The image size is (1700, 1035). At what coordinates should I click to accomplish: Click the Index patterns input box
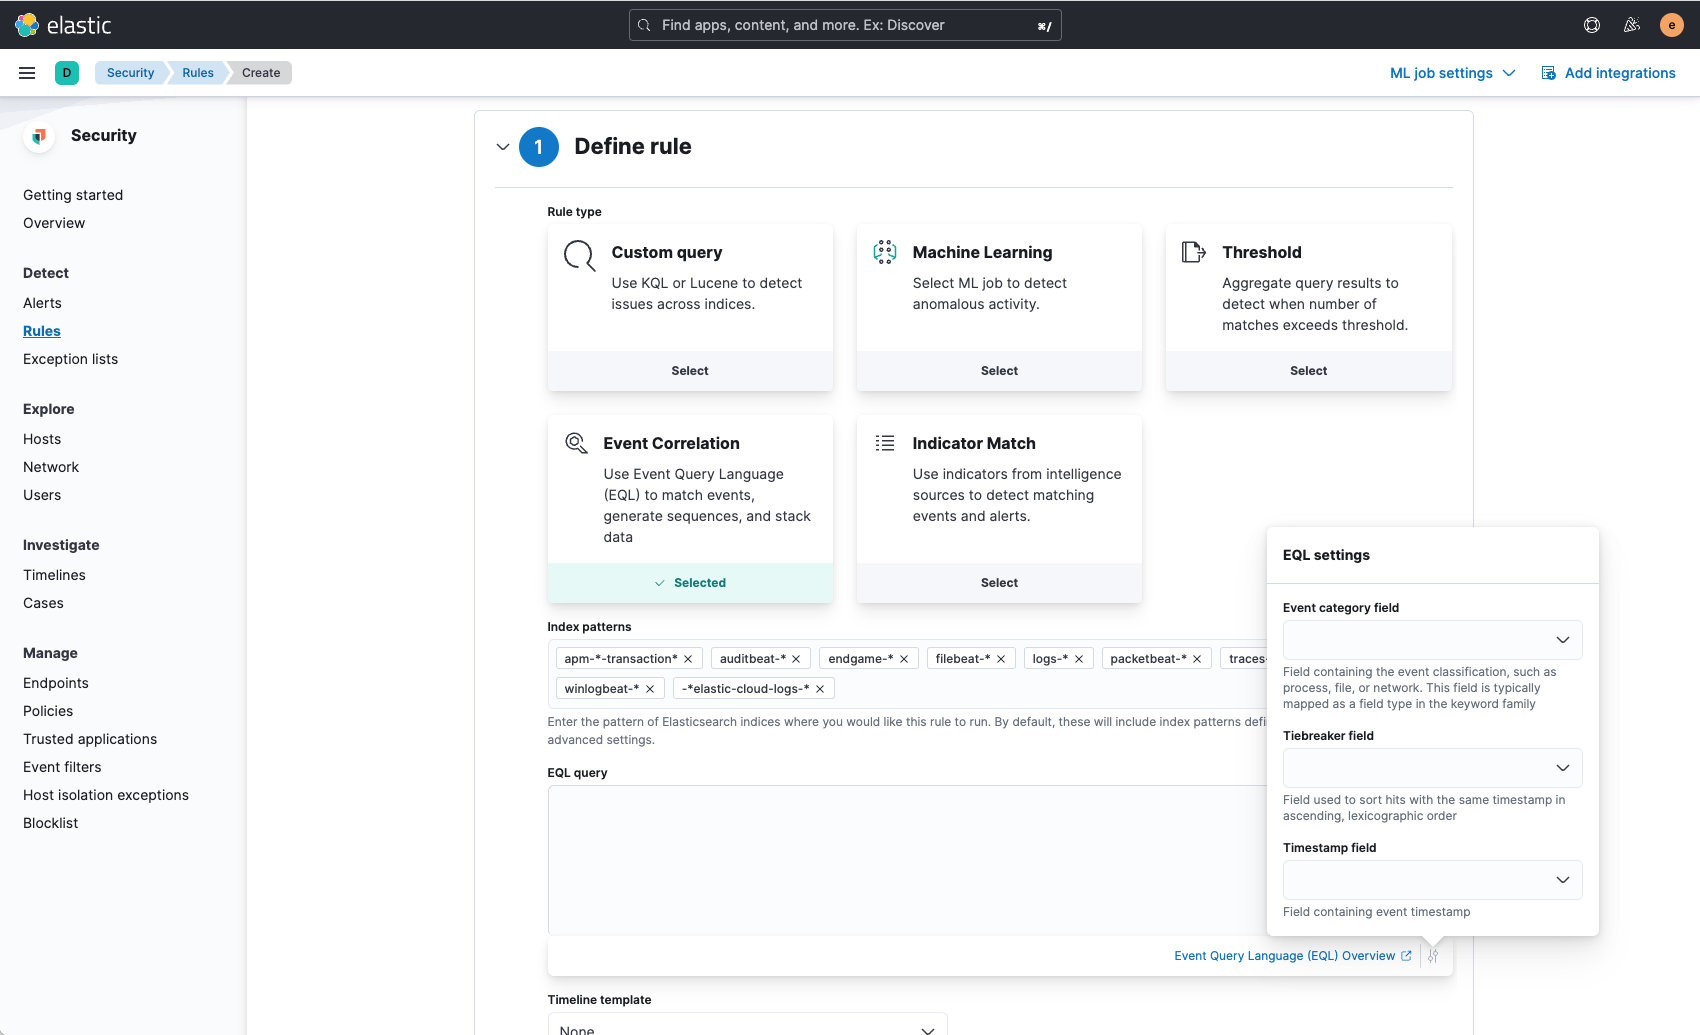(907, 674)
